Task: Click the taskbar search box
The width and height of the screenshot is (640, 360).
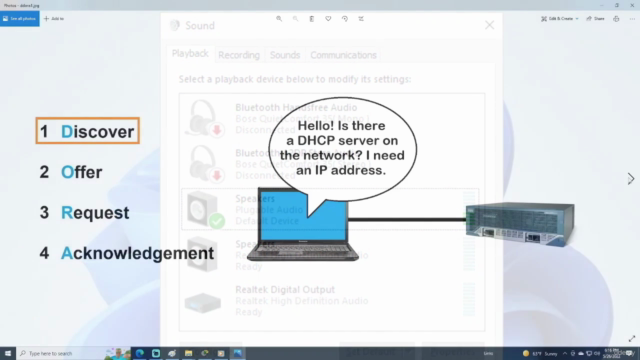Action: pos(61,353)
